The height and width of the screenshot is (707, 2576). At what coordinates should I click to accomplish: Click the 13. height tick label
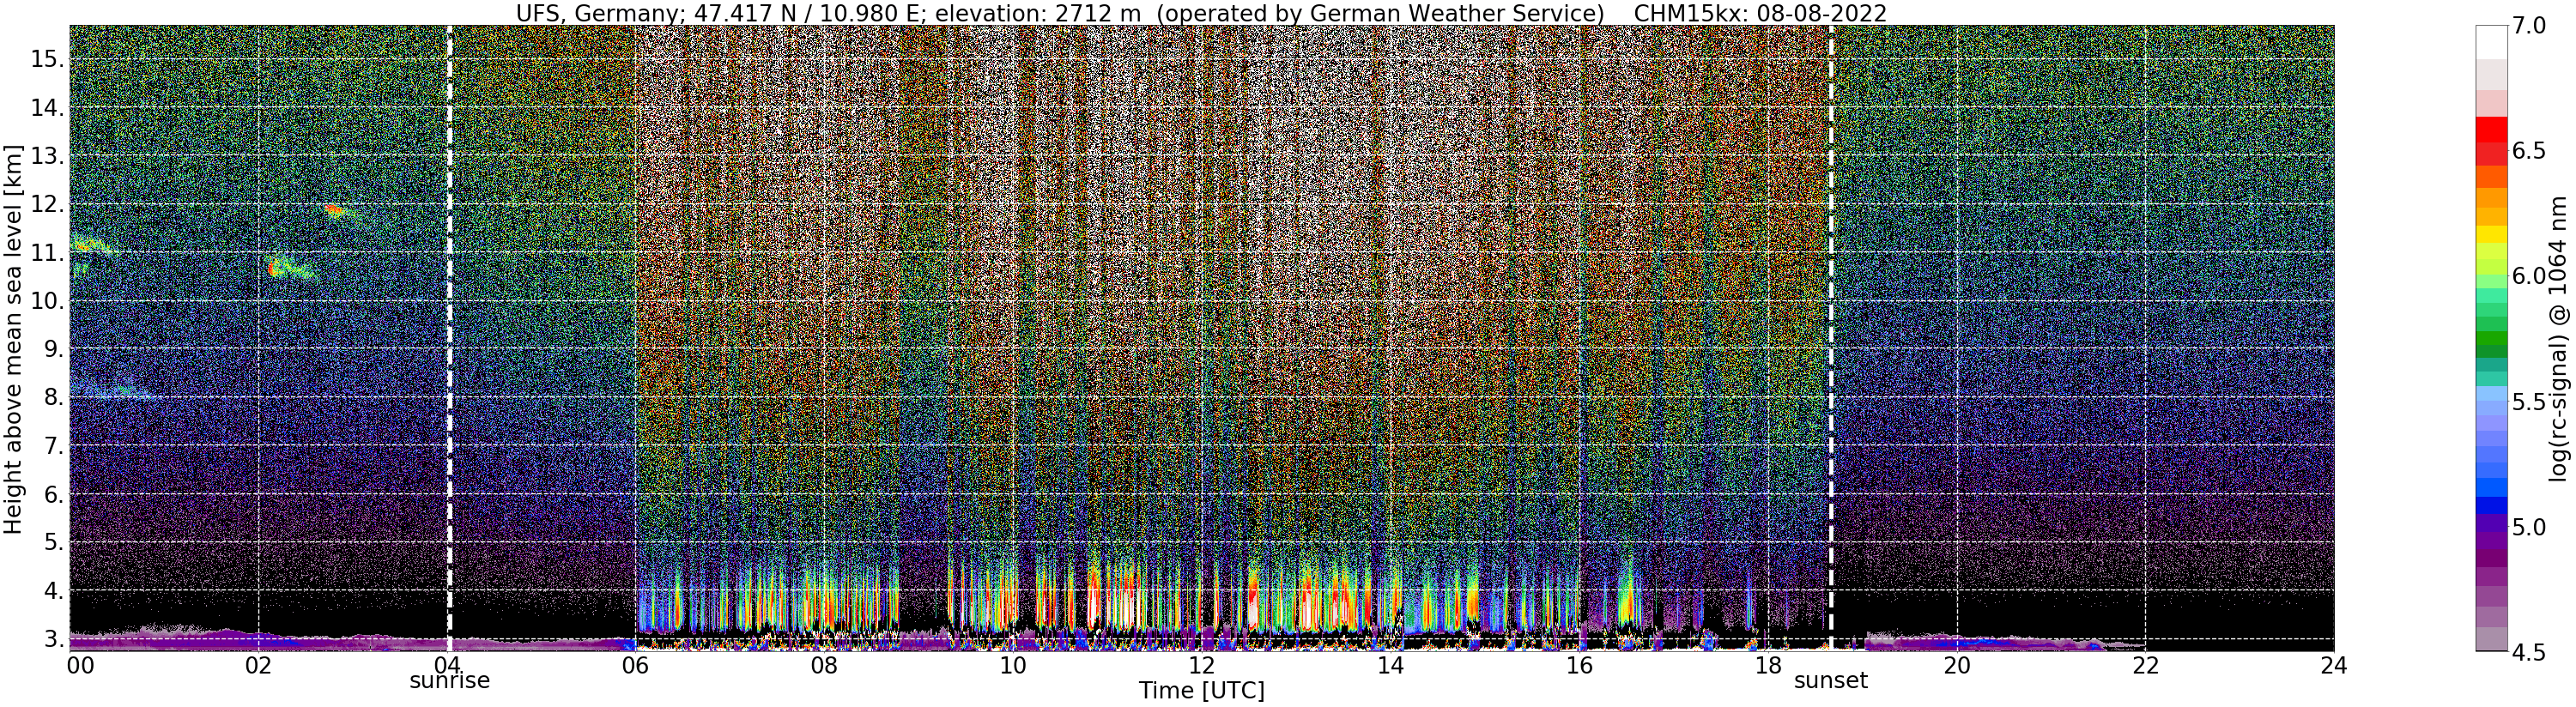tap(46, 156)
